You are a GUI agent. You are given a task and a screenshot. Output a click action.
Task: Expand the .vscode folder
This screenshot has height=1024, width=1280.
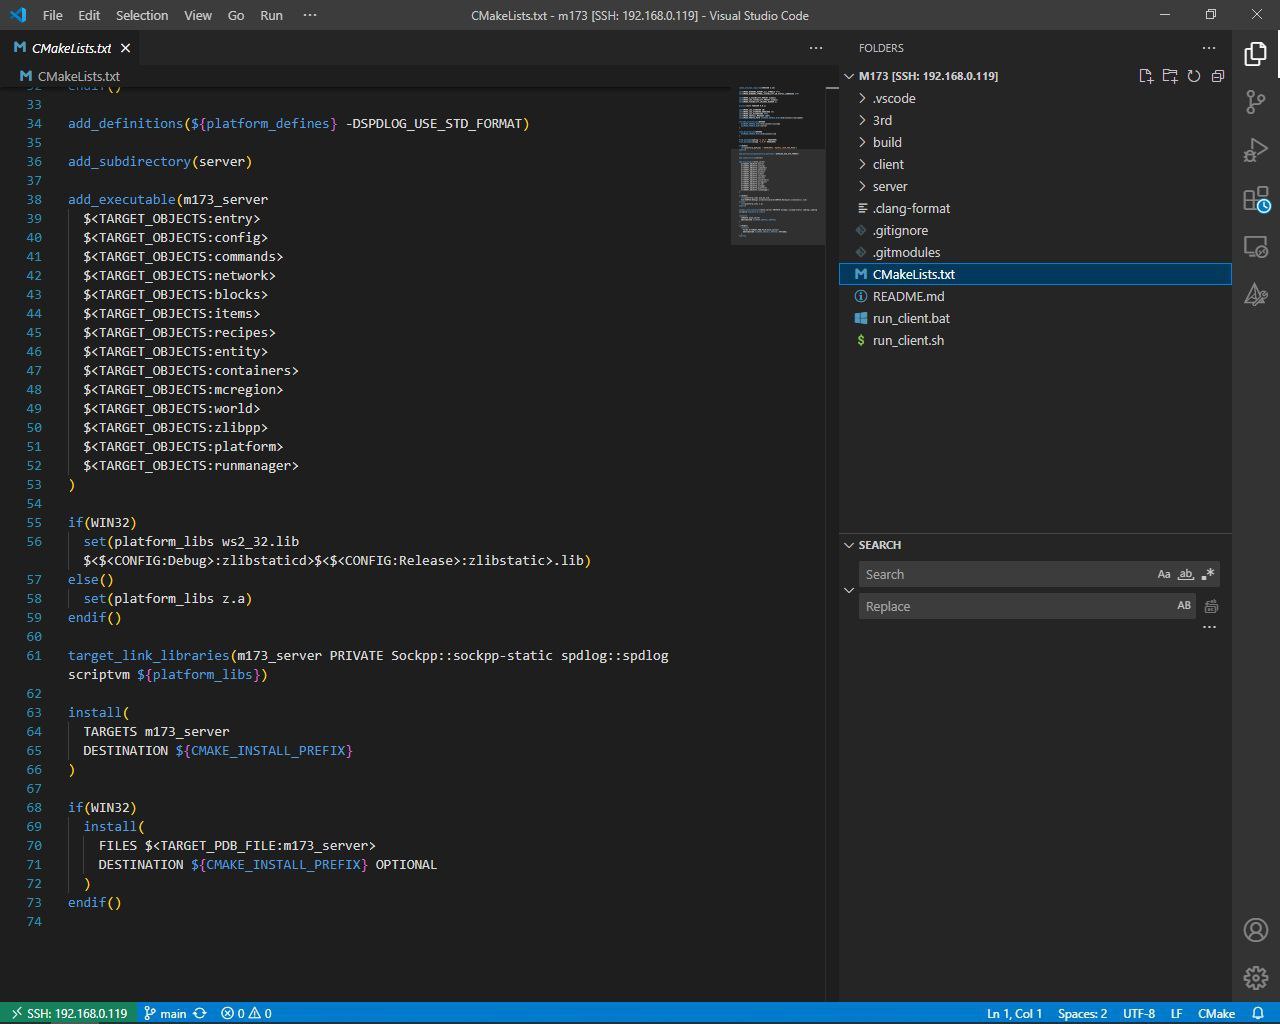click(x=893, y=98)
